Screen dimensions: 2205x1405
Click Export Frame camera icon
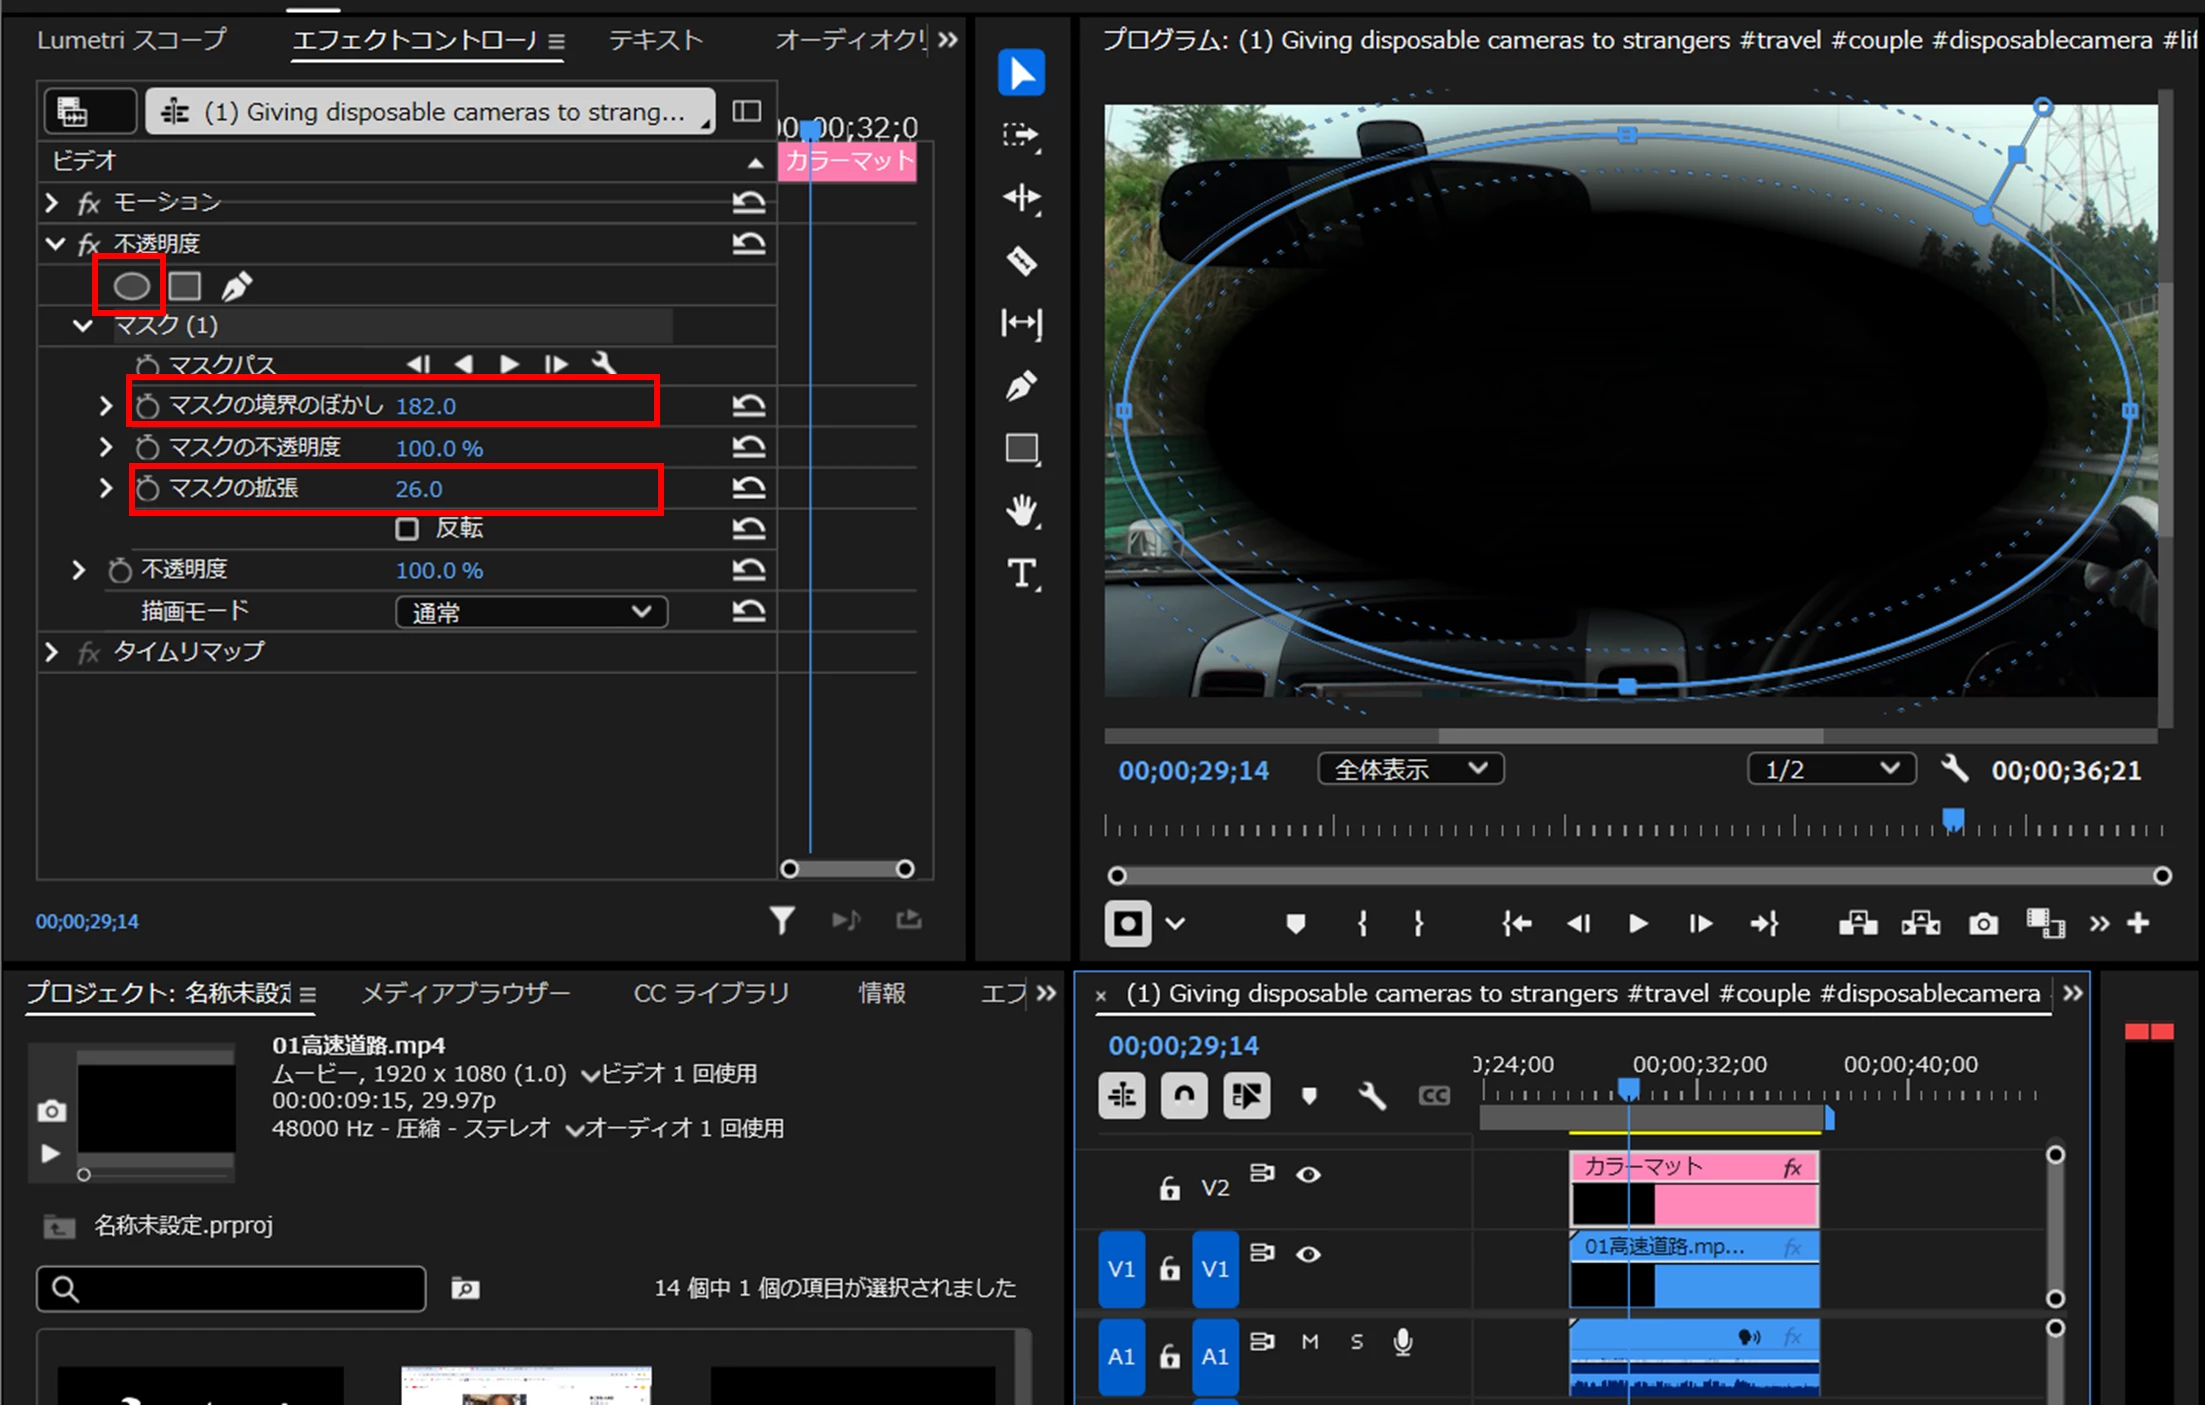[1982, 924]
